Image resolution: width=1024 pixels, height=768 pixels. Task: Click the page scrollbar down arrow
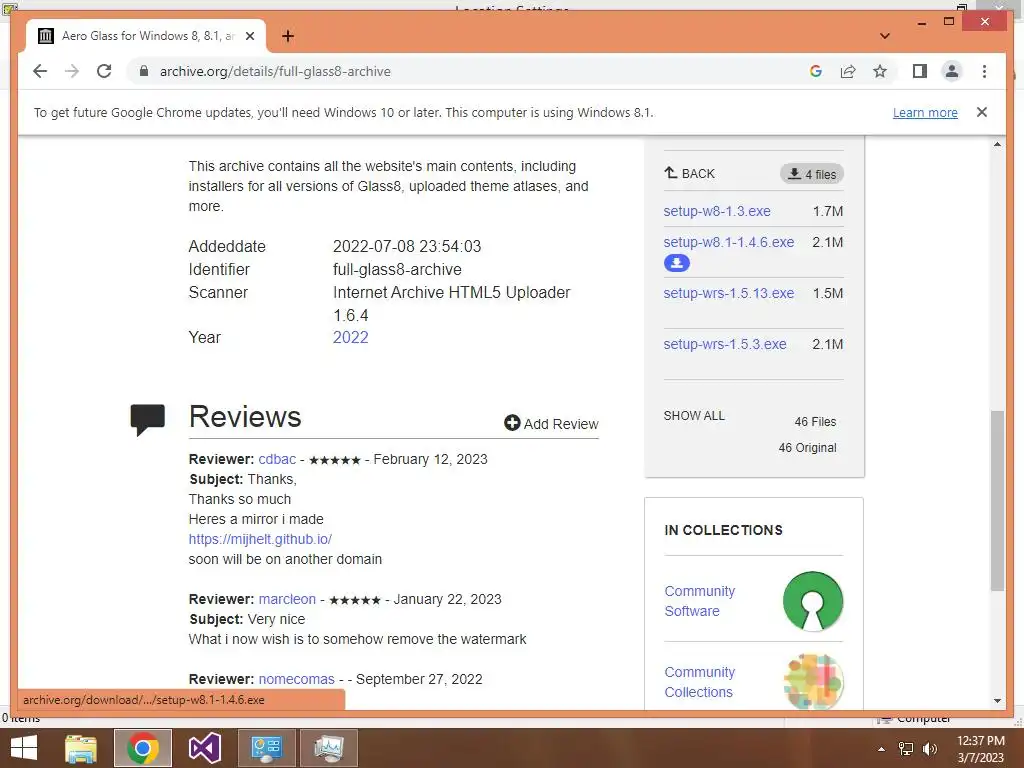coord(997,701)
